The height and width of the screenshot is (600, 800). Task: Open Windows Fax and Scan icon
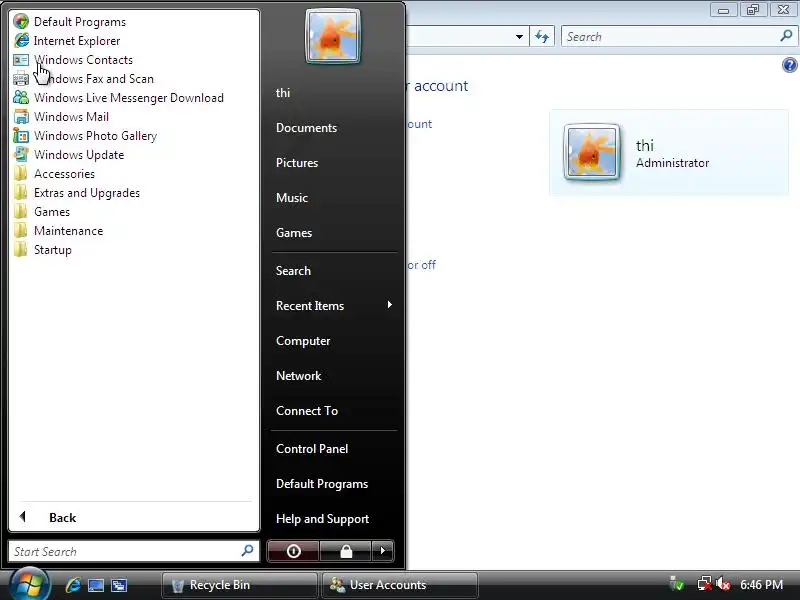click(21, 79)
